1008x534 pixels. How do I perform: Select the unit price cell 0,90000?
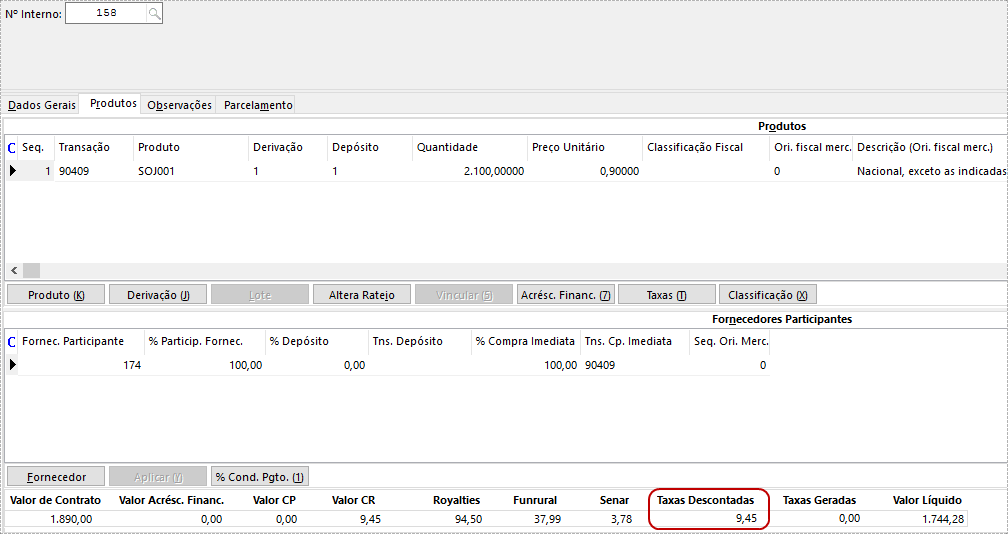(x=585, y=172)
